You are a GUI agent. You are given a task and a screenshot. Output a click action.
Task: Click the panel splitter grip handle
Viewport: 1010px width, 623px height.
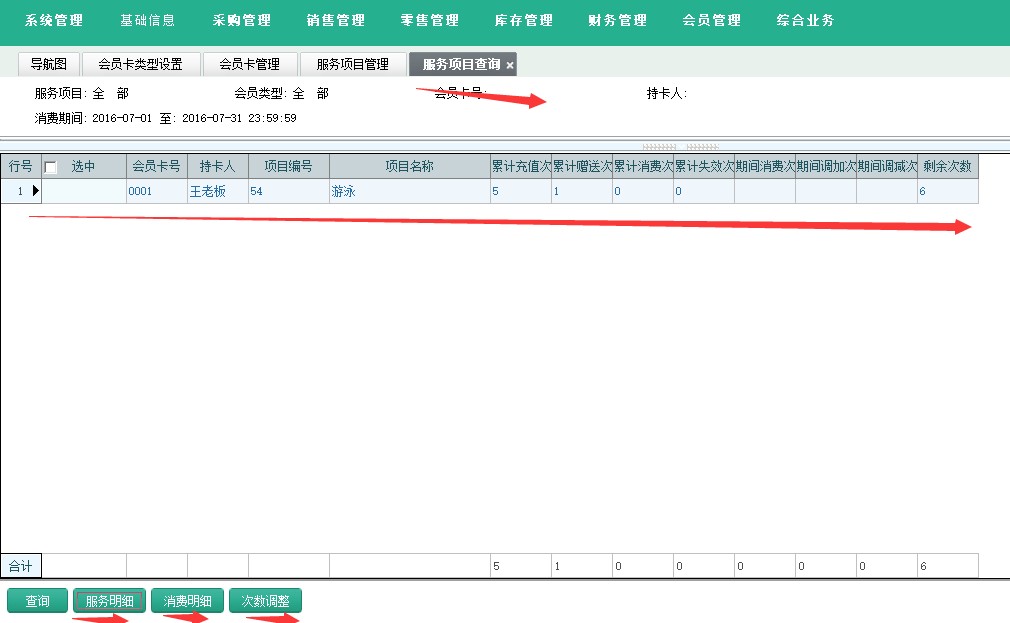[680, 147]
